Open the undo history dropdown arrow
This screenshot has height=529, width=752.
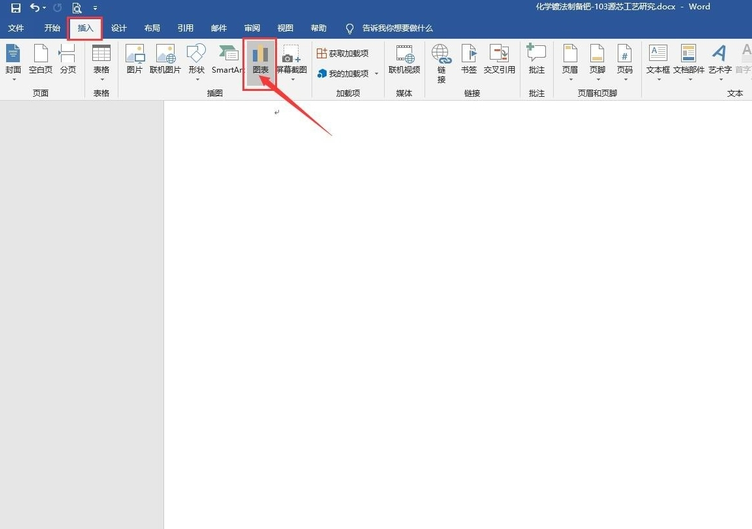pos(44,8)
